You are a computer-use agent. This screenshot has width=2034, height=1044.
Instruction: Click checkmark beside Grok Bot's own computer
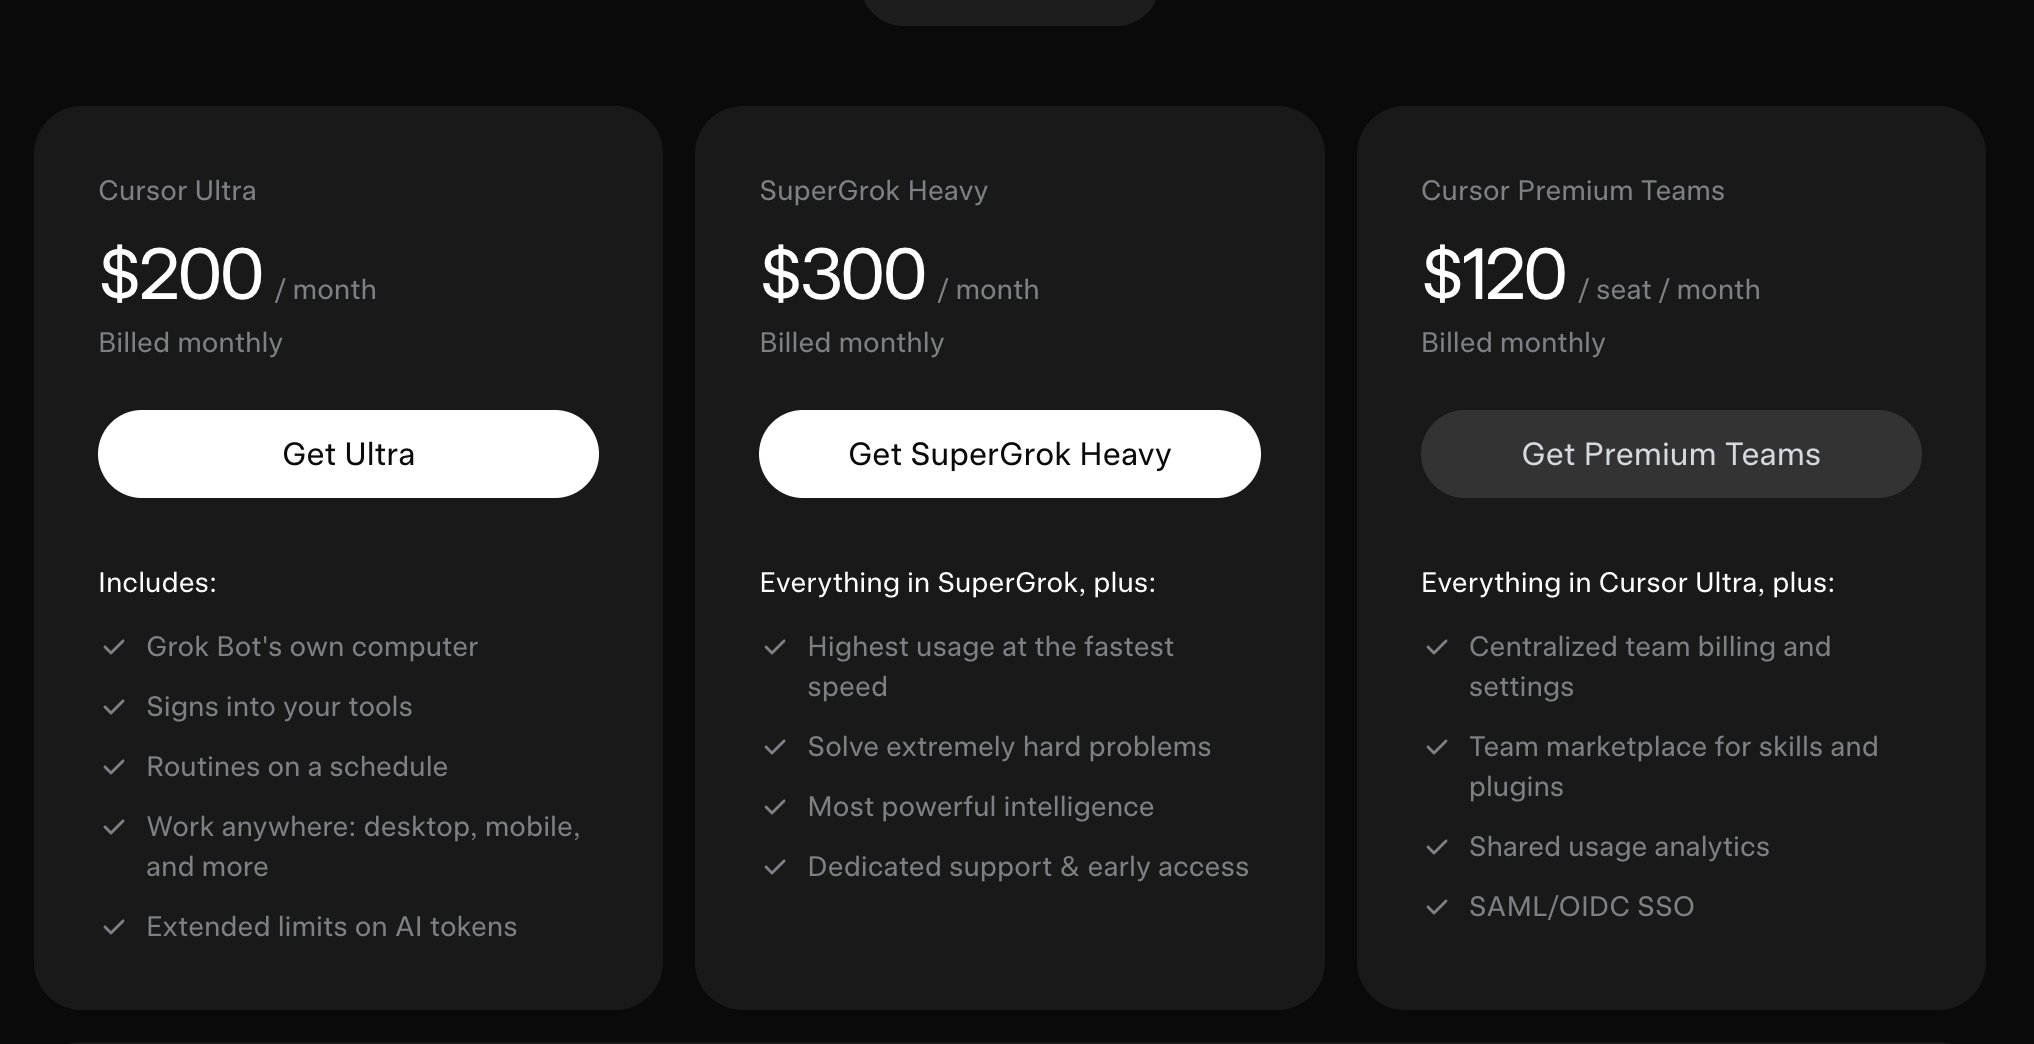pyautogui.click(x=114, y=647)
